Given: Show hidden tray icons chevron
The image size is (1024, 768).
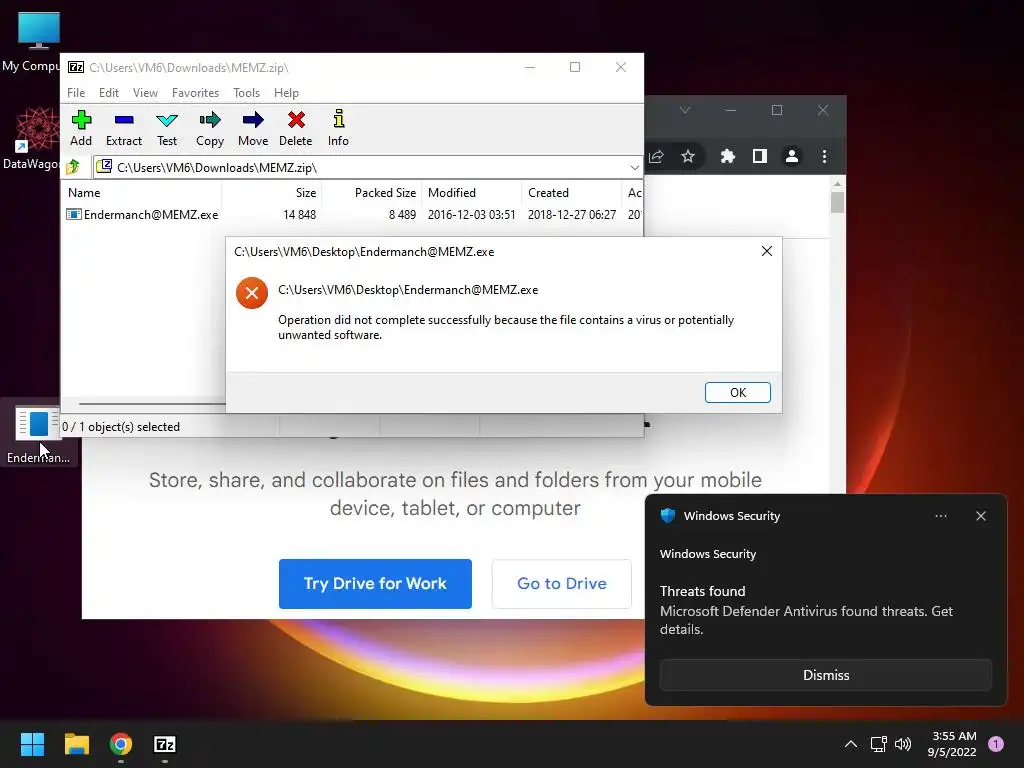Looking at the screenshot, I should point(850,744).
